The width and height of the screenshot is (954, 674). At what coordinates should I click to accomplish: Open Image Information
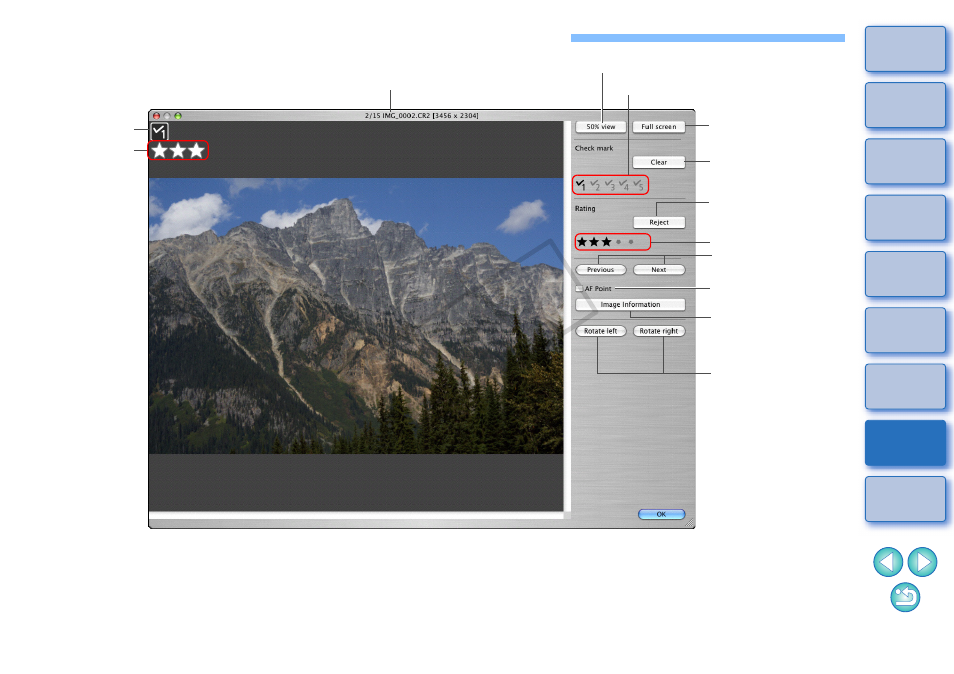pos(630,304)
